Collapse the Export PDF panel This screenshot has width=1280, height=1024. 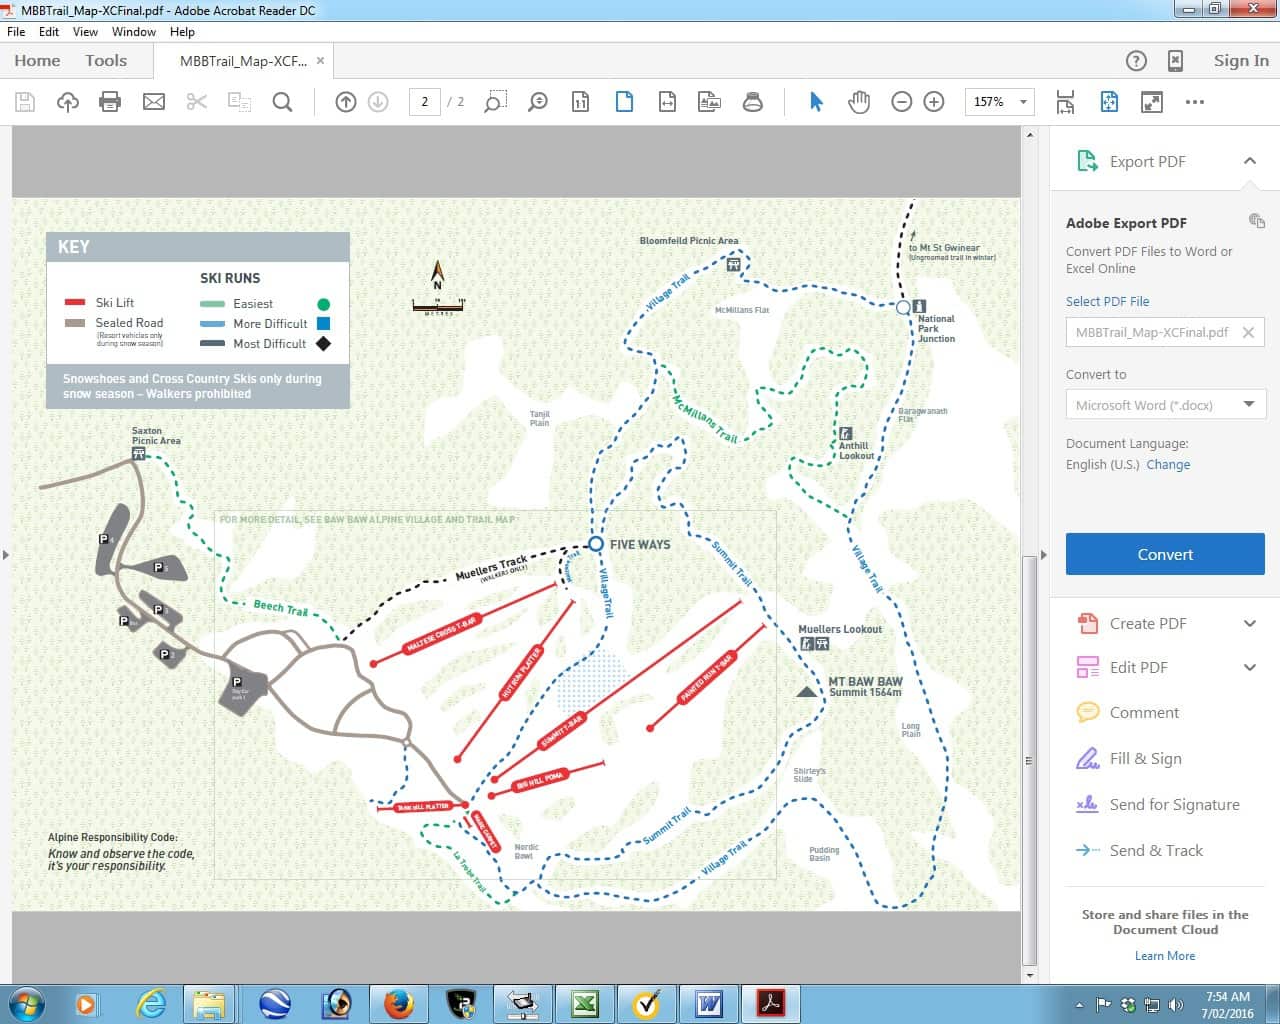(1249, 161)
